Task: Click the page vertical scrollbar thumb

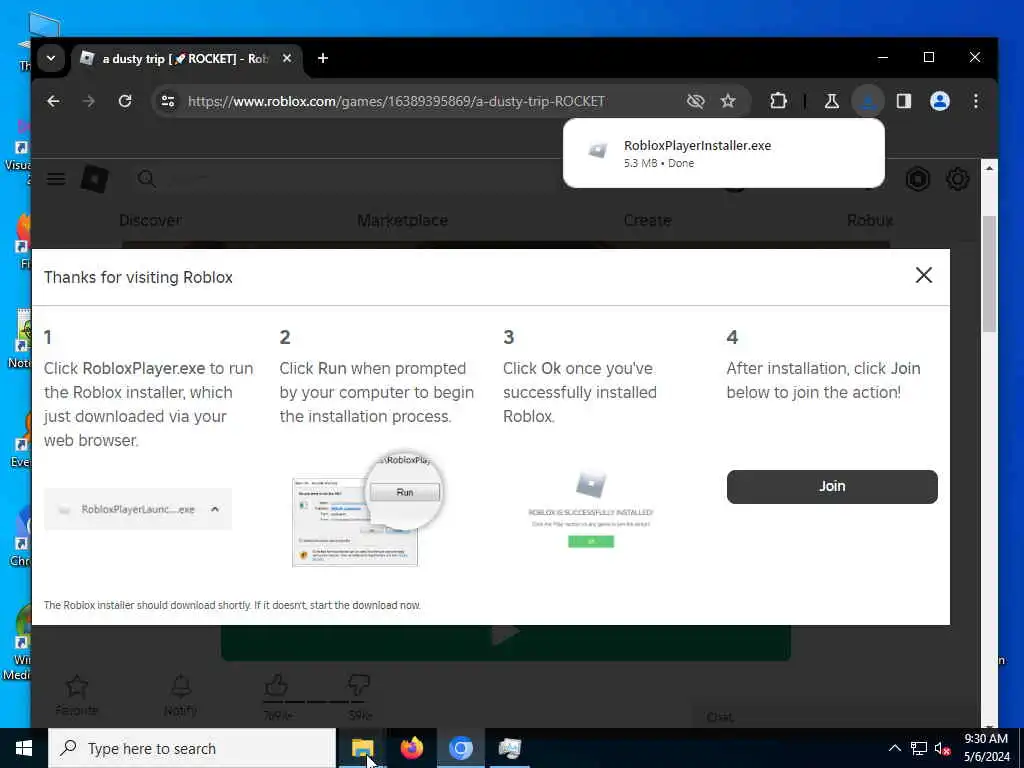Action: click(989, 273)
